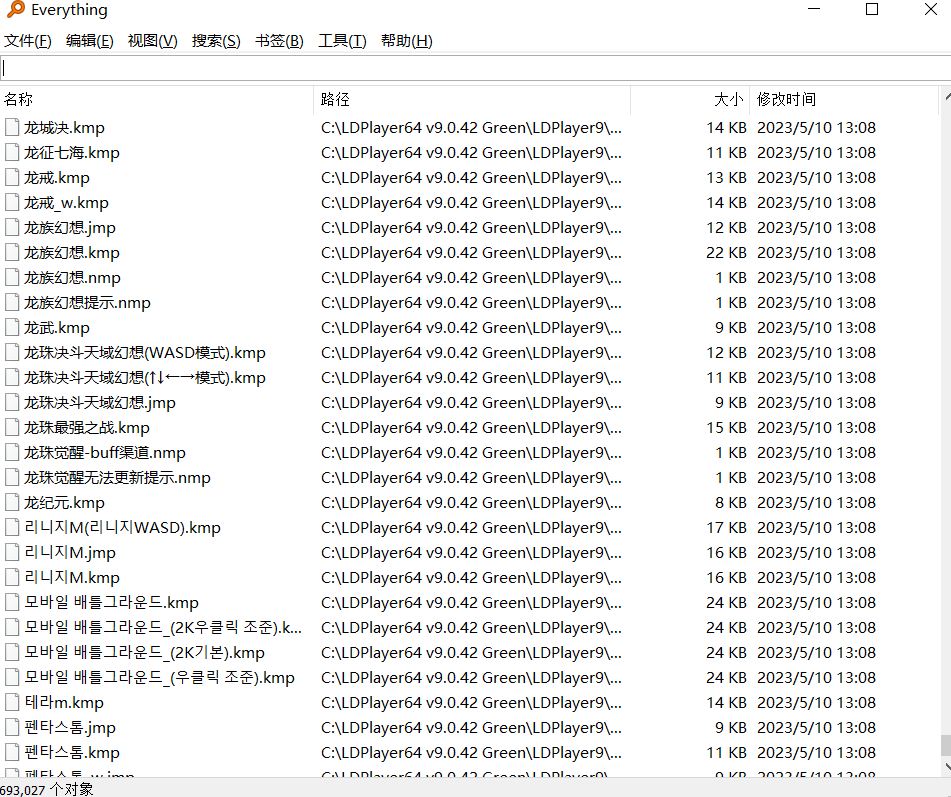The height and width of the screenshot is (797, 951).
Task: Click file icon of 테라m.kmp
Action: click(x=12, y=702)
